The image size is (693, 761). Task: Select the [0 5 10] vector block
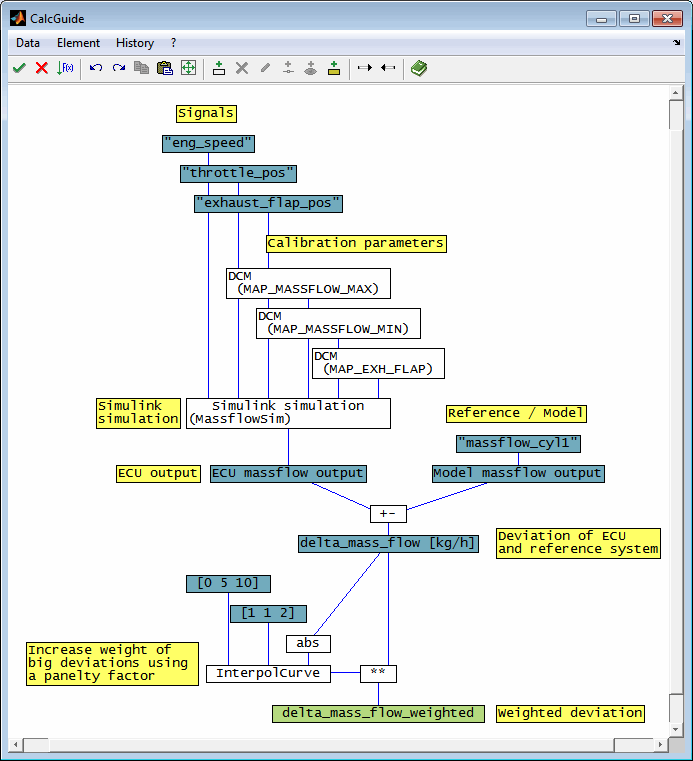(x=228, y=584)
